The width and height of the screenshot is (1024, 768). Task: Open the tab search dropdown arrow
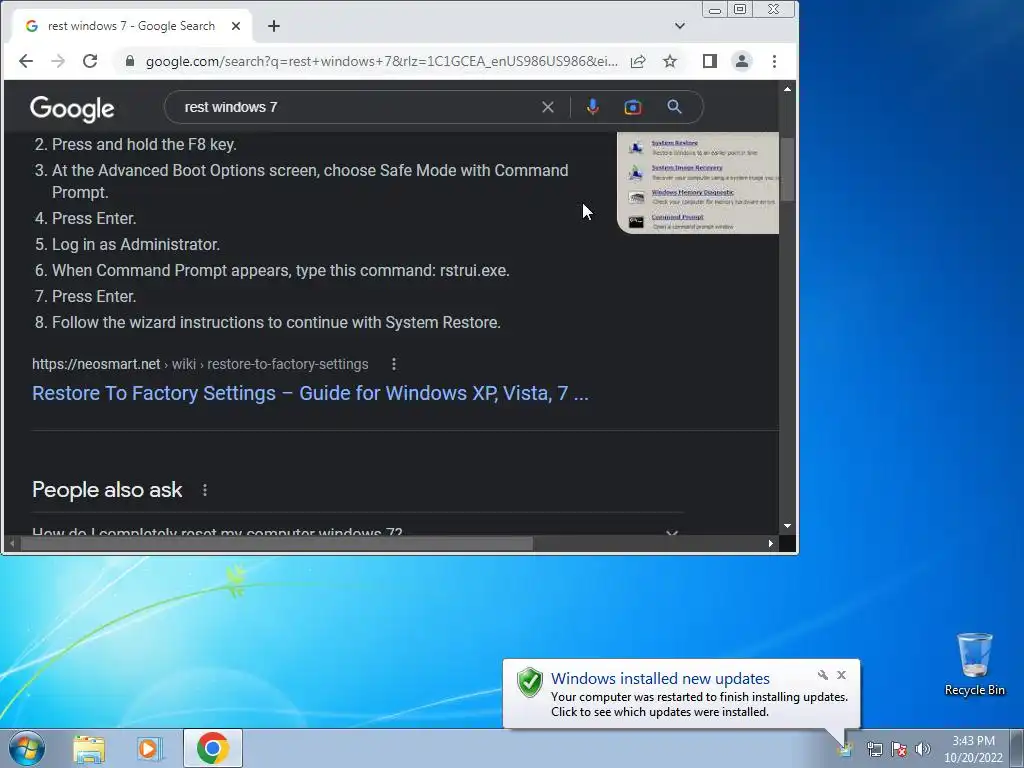point(680,26)
